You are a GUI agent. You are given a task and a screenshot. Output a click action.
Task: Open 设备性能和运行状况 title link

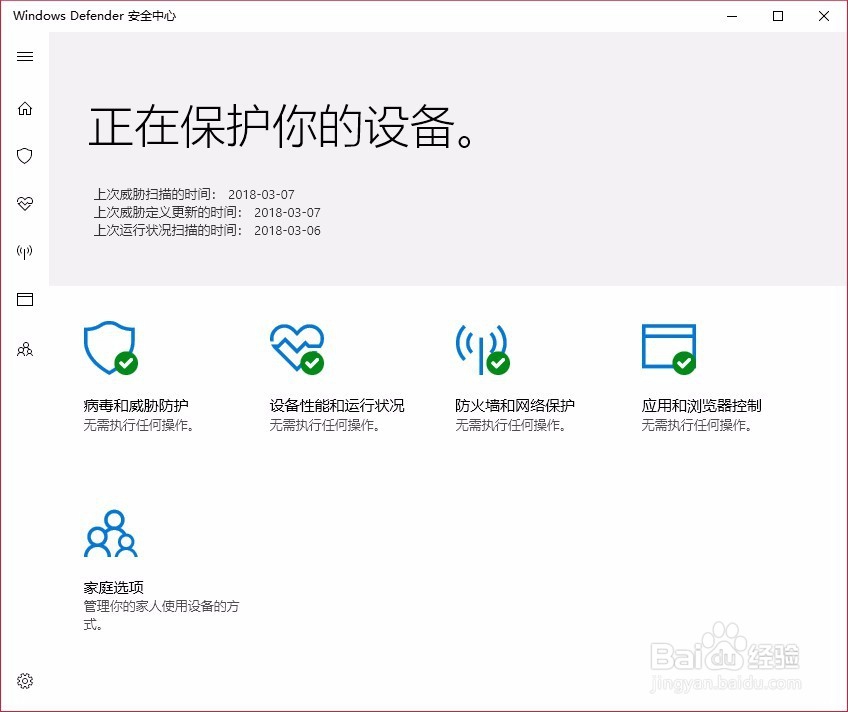[x=337, y=405]
